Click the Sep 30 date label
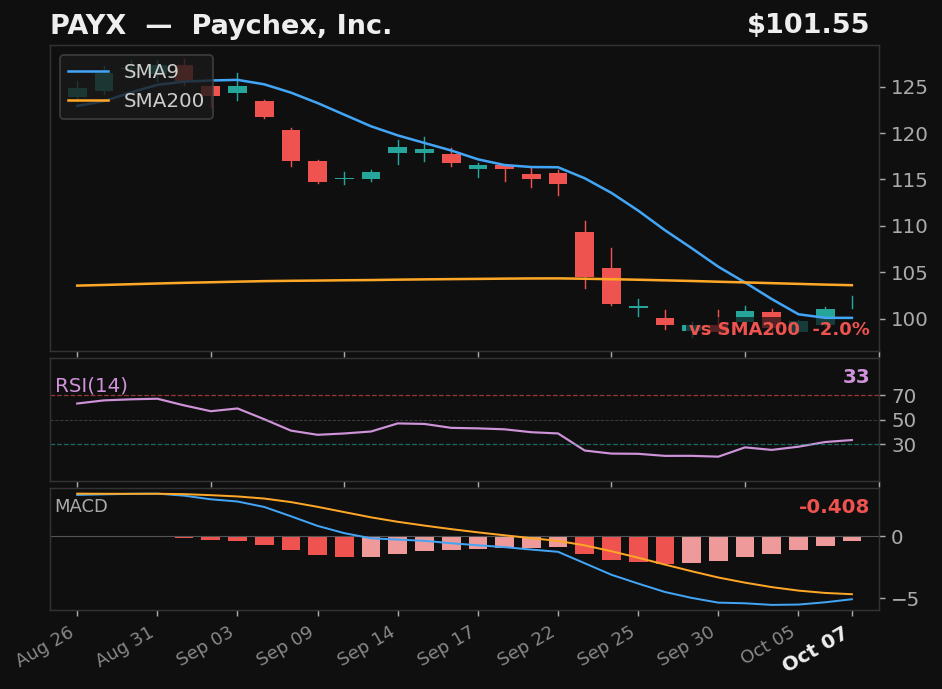 pyautogui.click(x=687, y=645)
